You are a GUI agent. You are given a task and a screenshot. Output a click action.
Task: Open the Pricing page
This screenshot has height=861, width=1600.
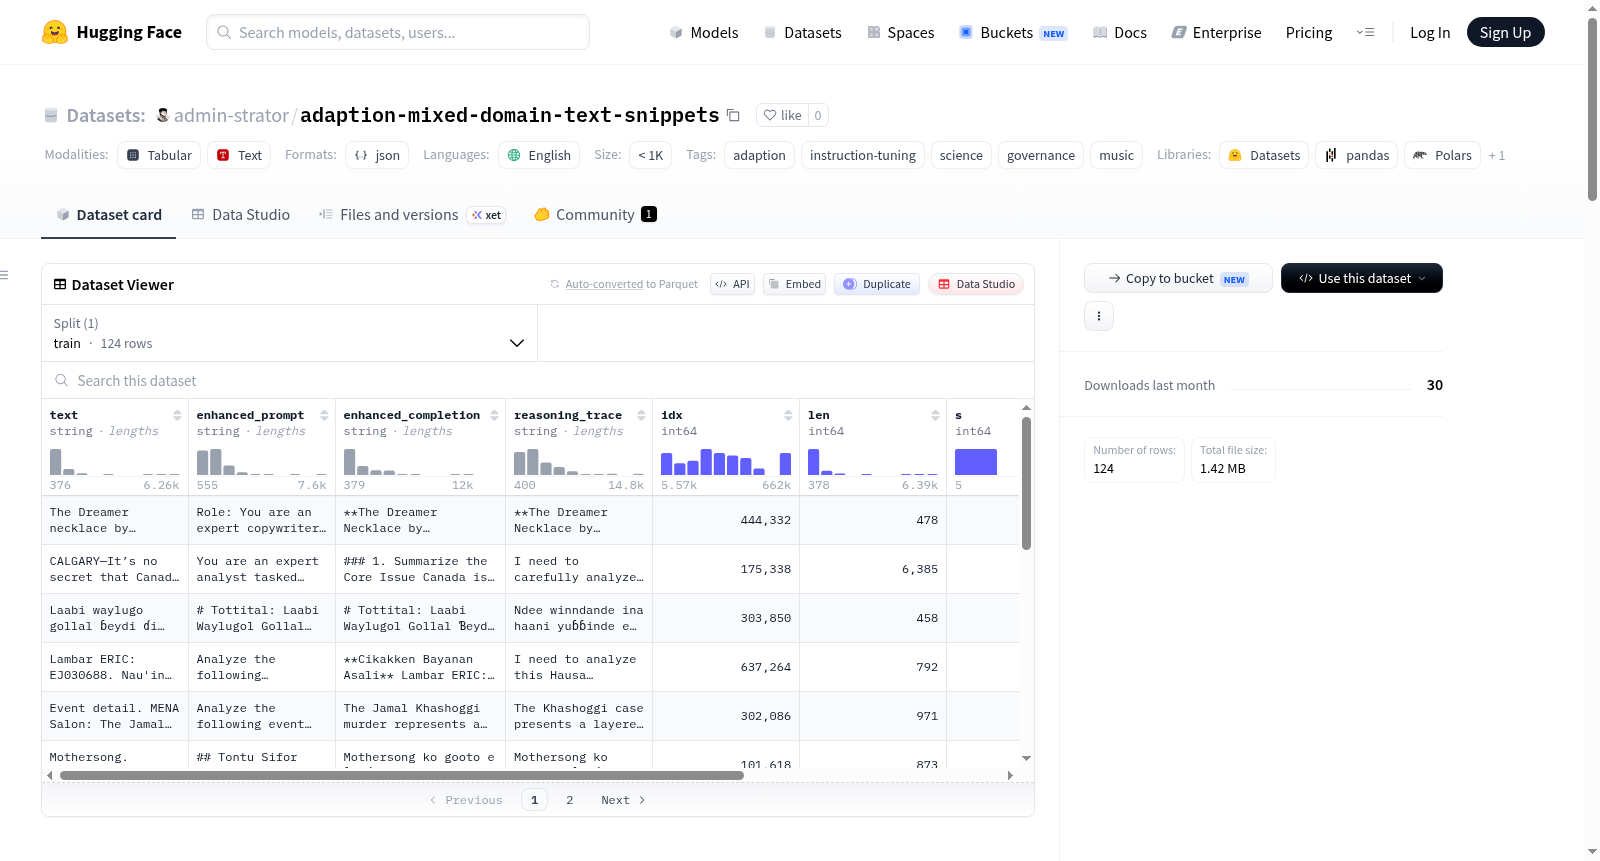[1309, 32]
